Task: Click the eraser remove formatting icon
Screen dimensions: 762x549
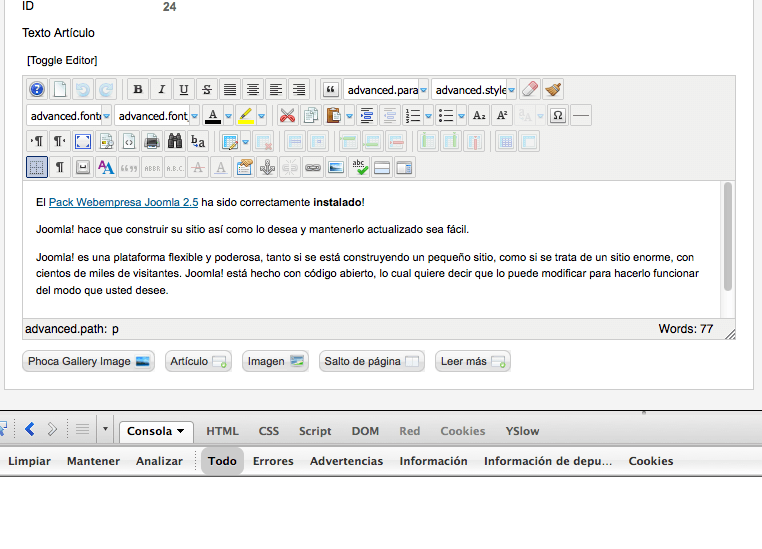Action: [x=530, y=89]
